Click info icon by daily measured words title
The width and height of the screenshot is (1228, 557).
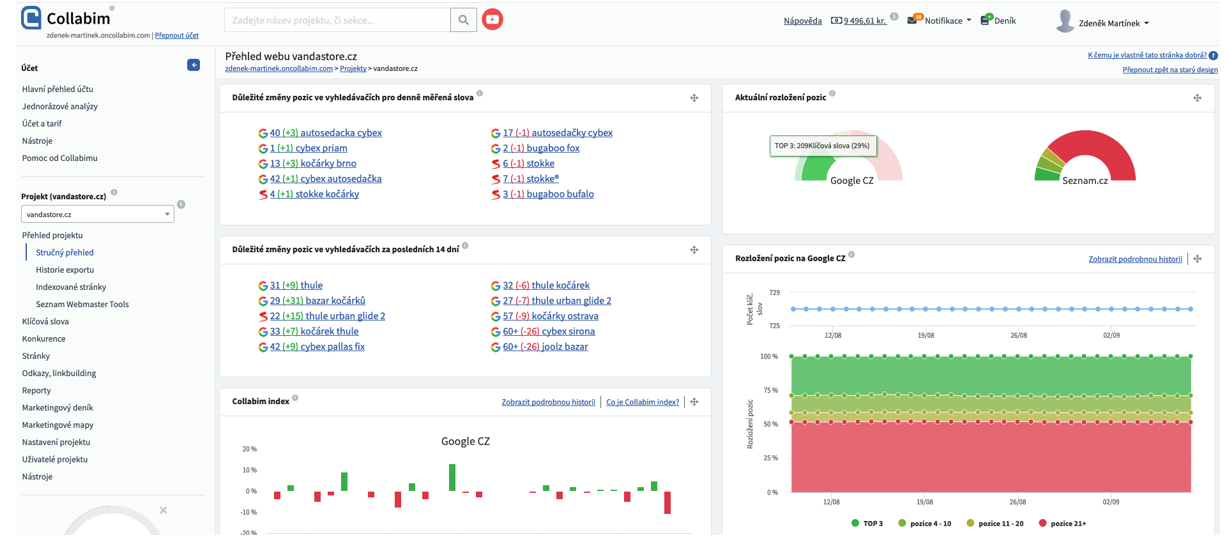[480, 94]
